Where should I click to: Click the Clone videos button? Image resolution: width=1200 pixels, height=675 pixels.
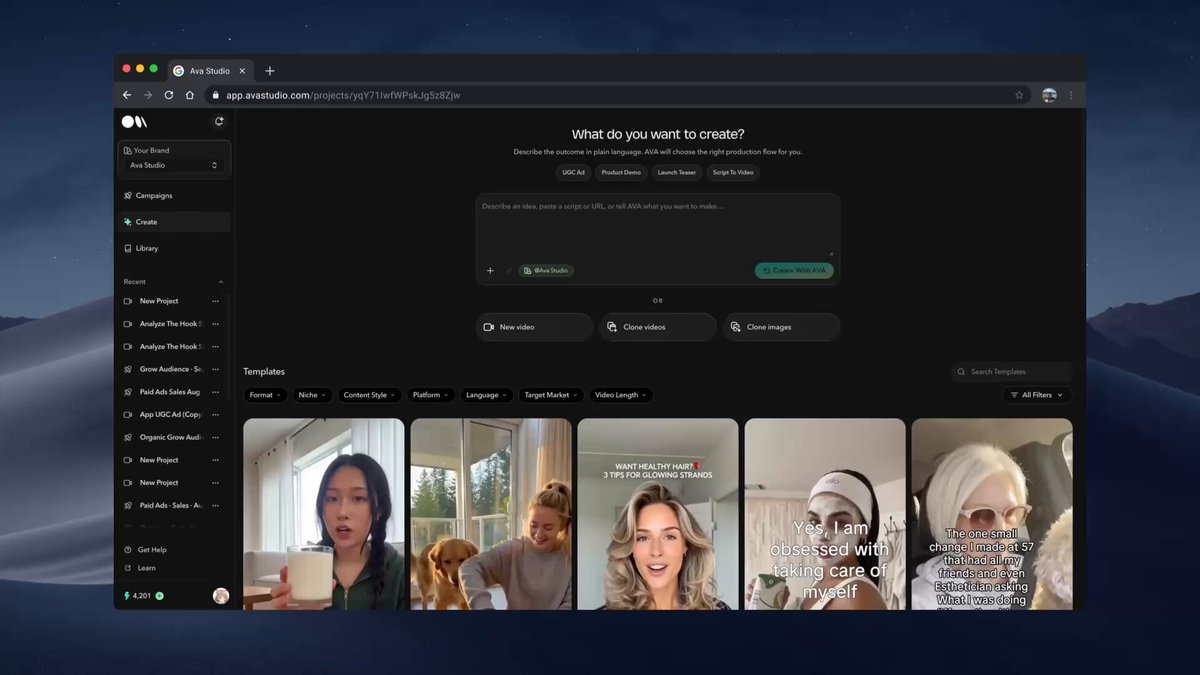point(658,327)
